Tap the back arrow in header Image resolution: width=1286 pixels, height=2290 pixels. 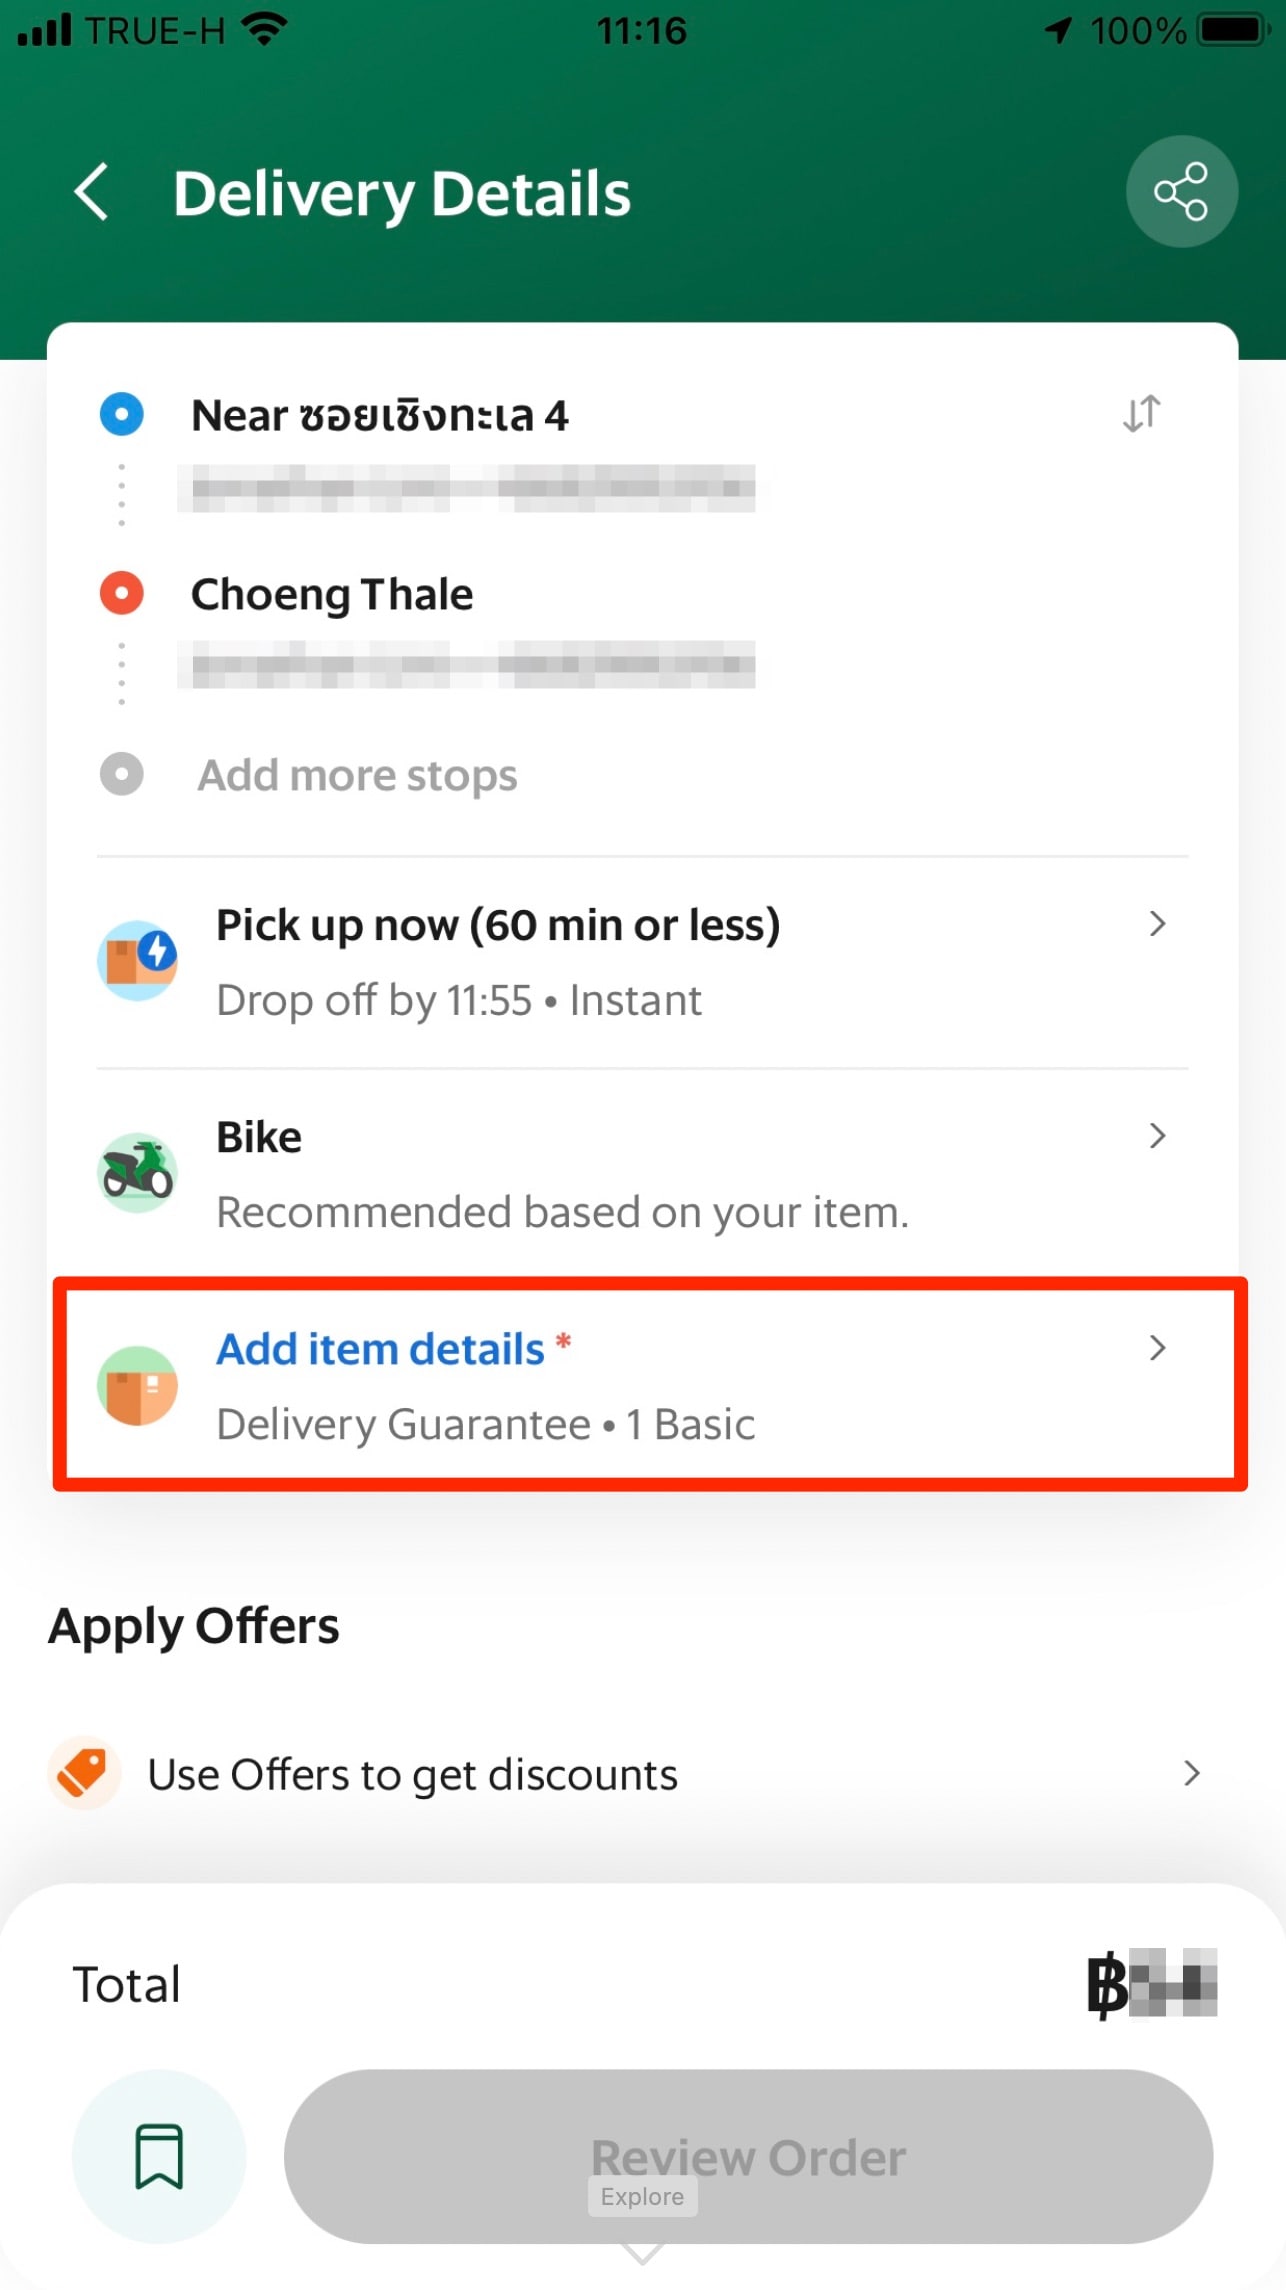[92, 192]
